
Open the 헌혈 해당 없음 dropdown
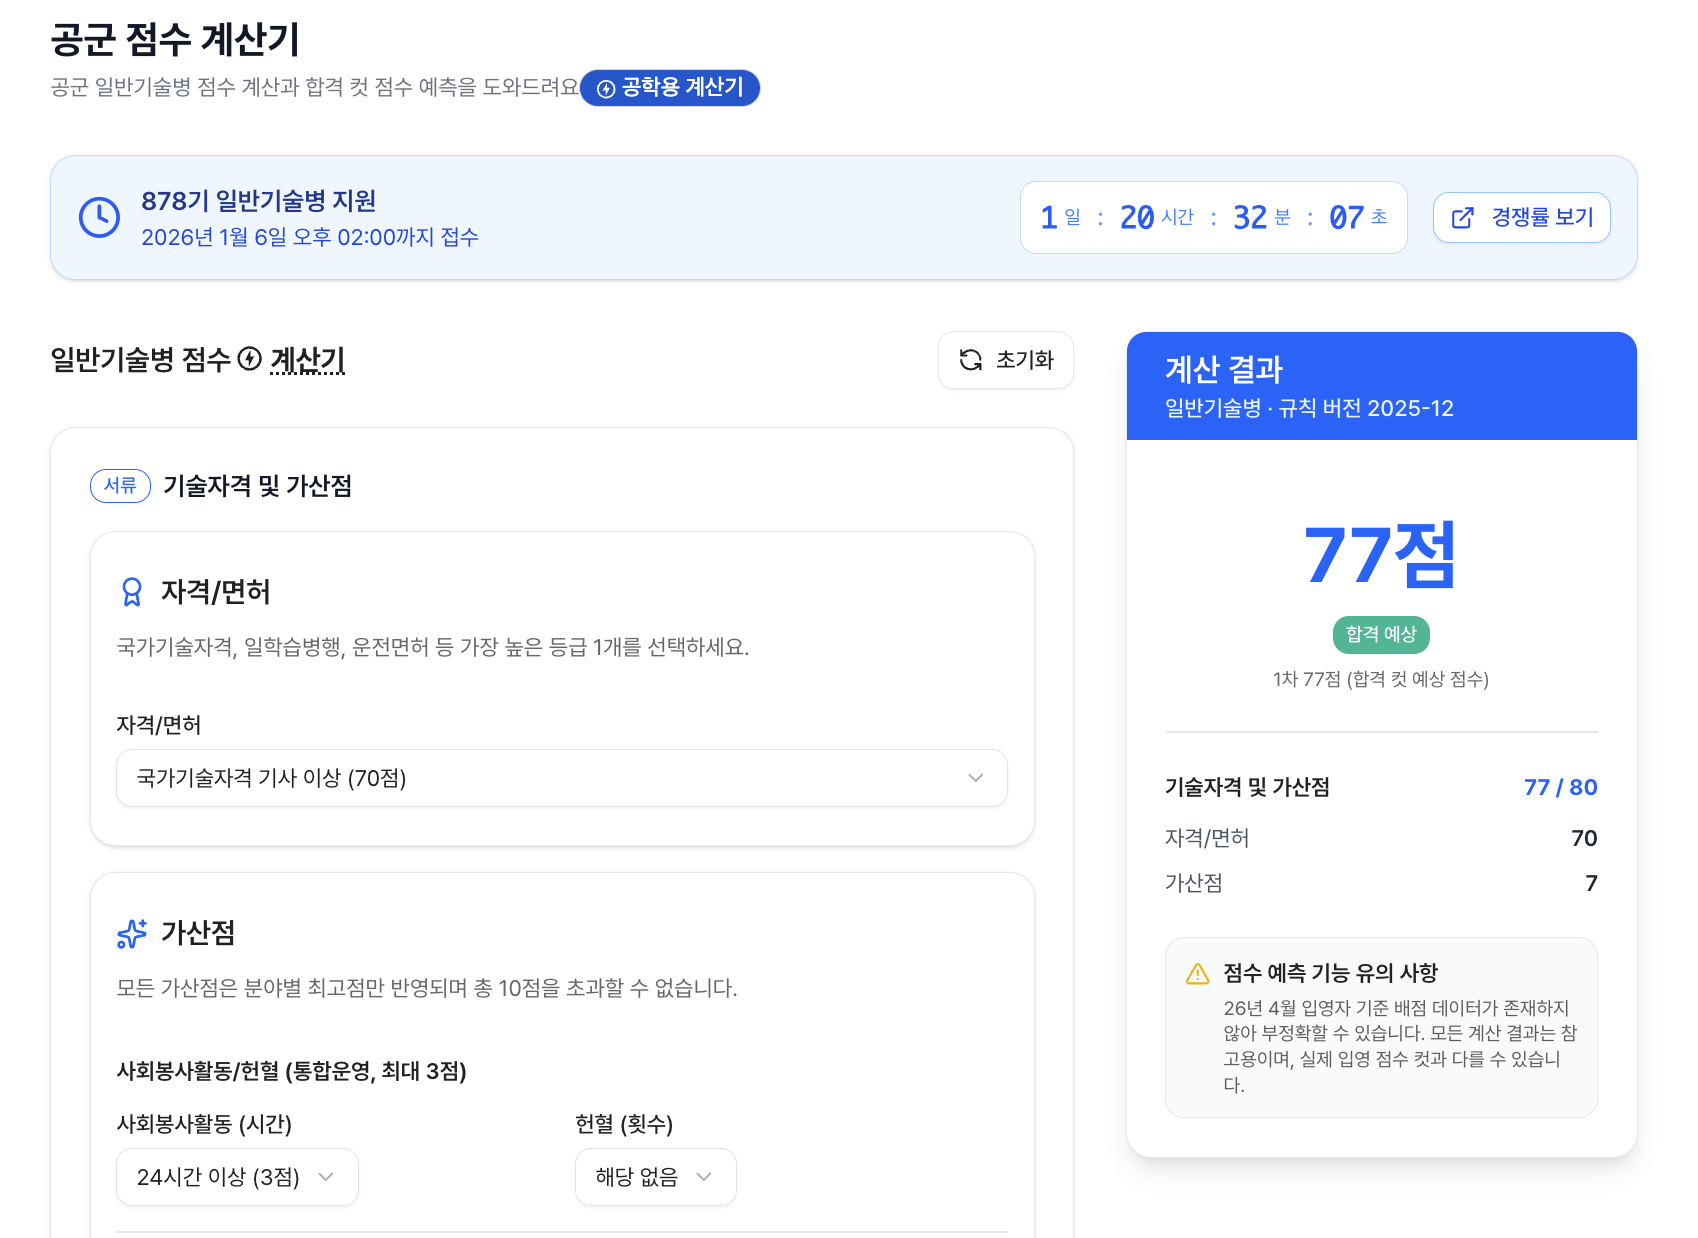coord(655,1177)
